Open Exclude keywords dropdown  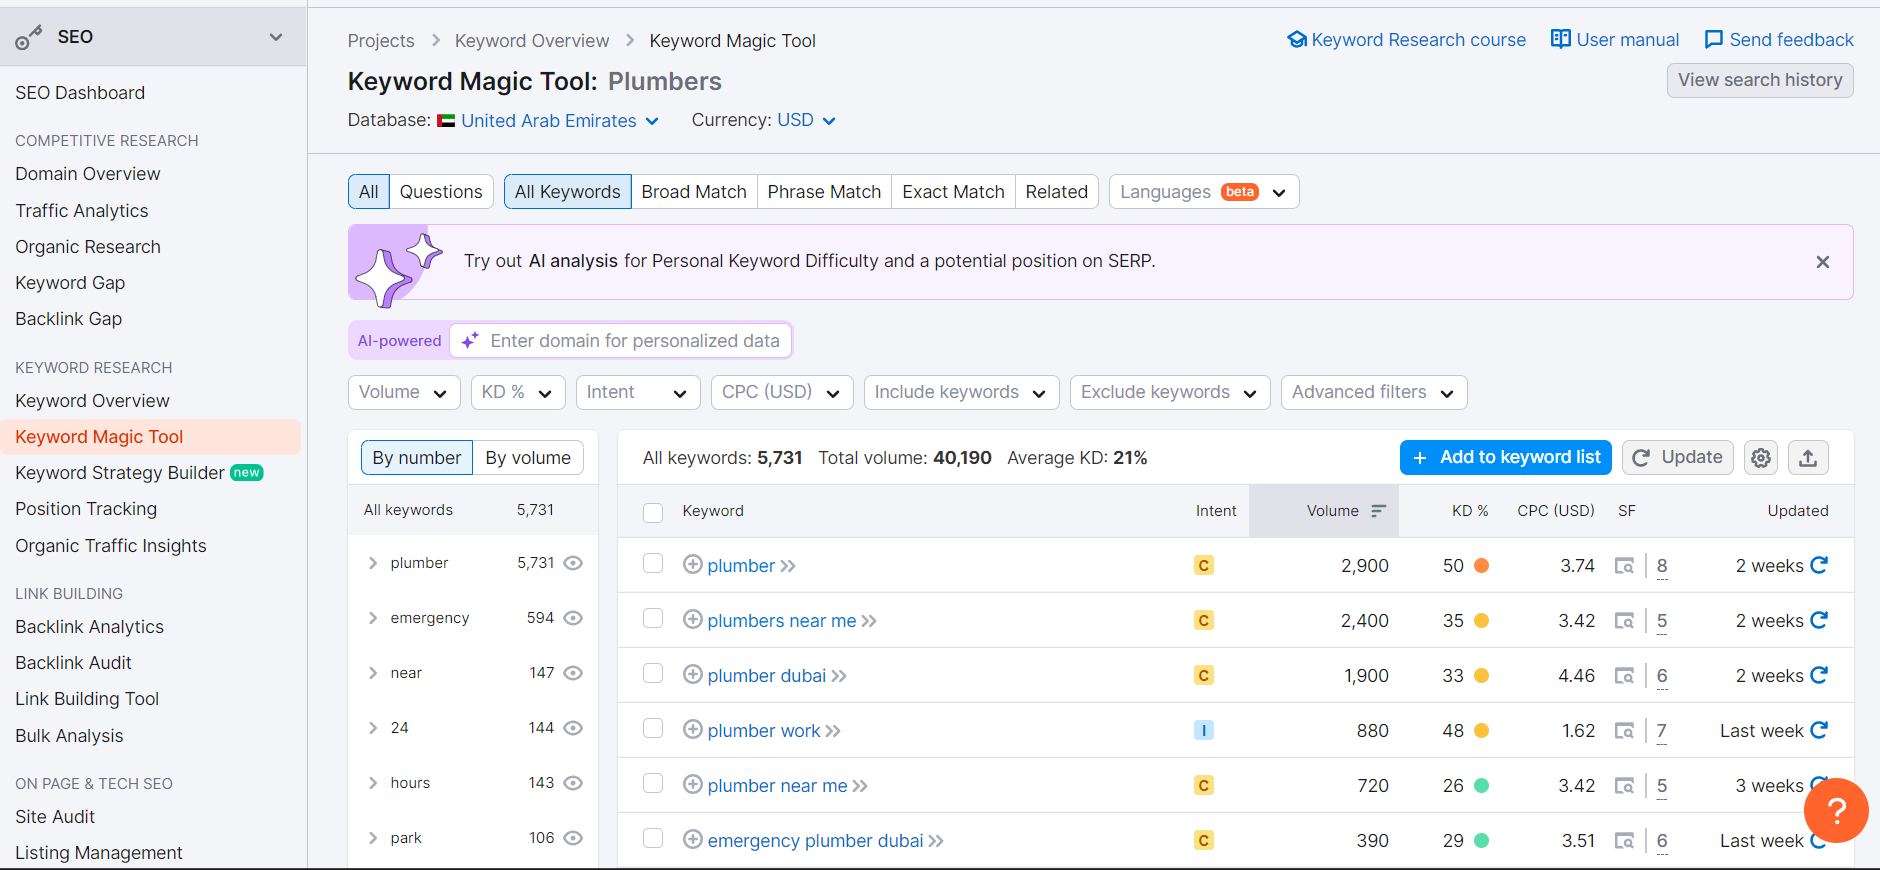(x=1170, y=392)
